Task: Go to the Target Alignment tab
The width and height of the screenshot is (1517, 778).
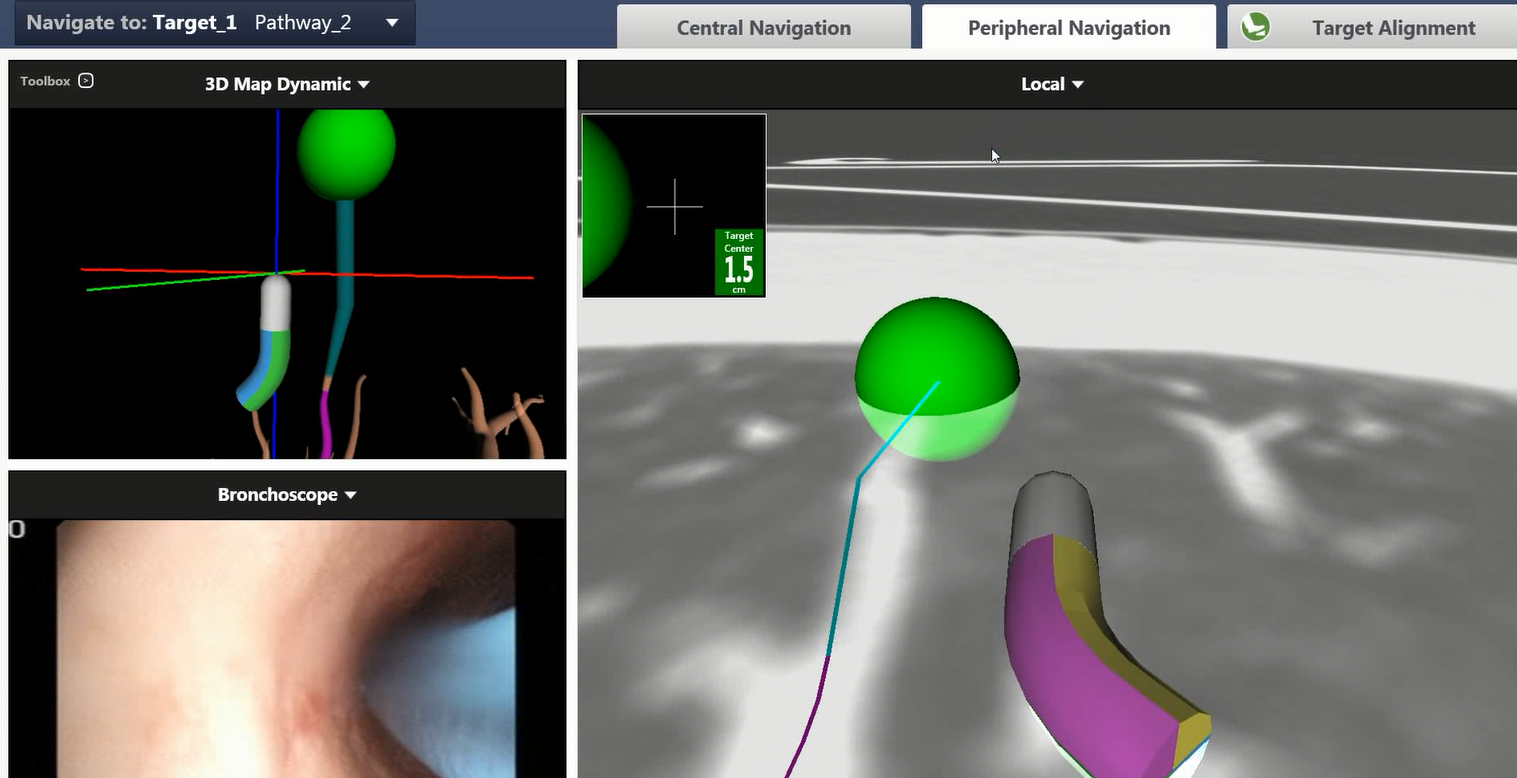Action: tap(1392, 28)
